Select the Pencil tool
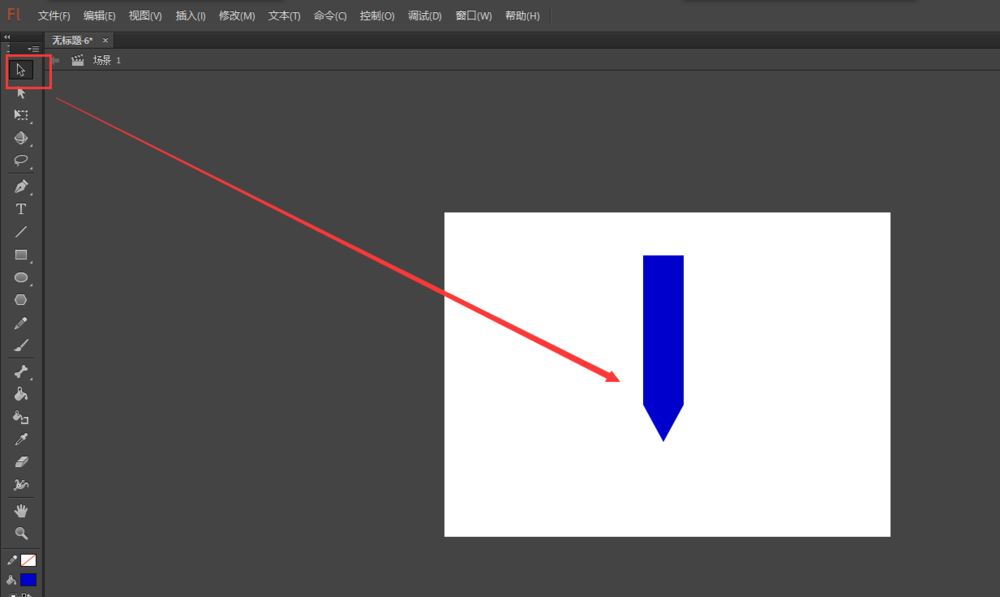 click(20, 323)
